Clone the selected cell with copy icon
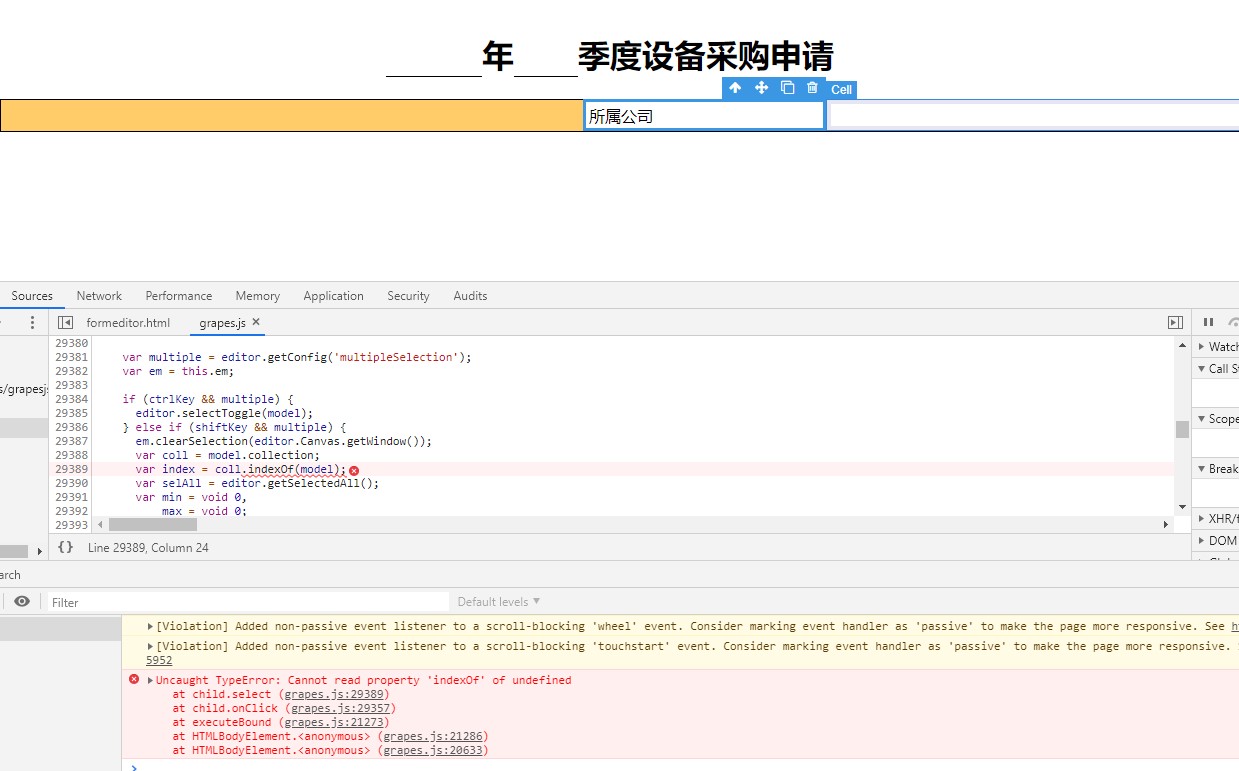 click(x=787, y=88)
